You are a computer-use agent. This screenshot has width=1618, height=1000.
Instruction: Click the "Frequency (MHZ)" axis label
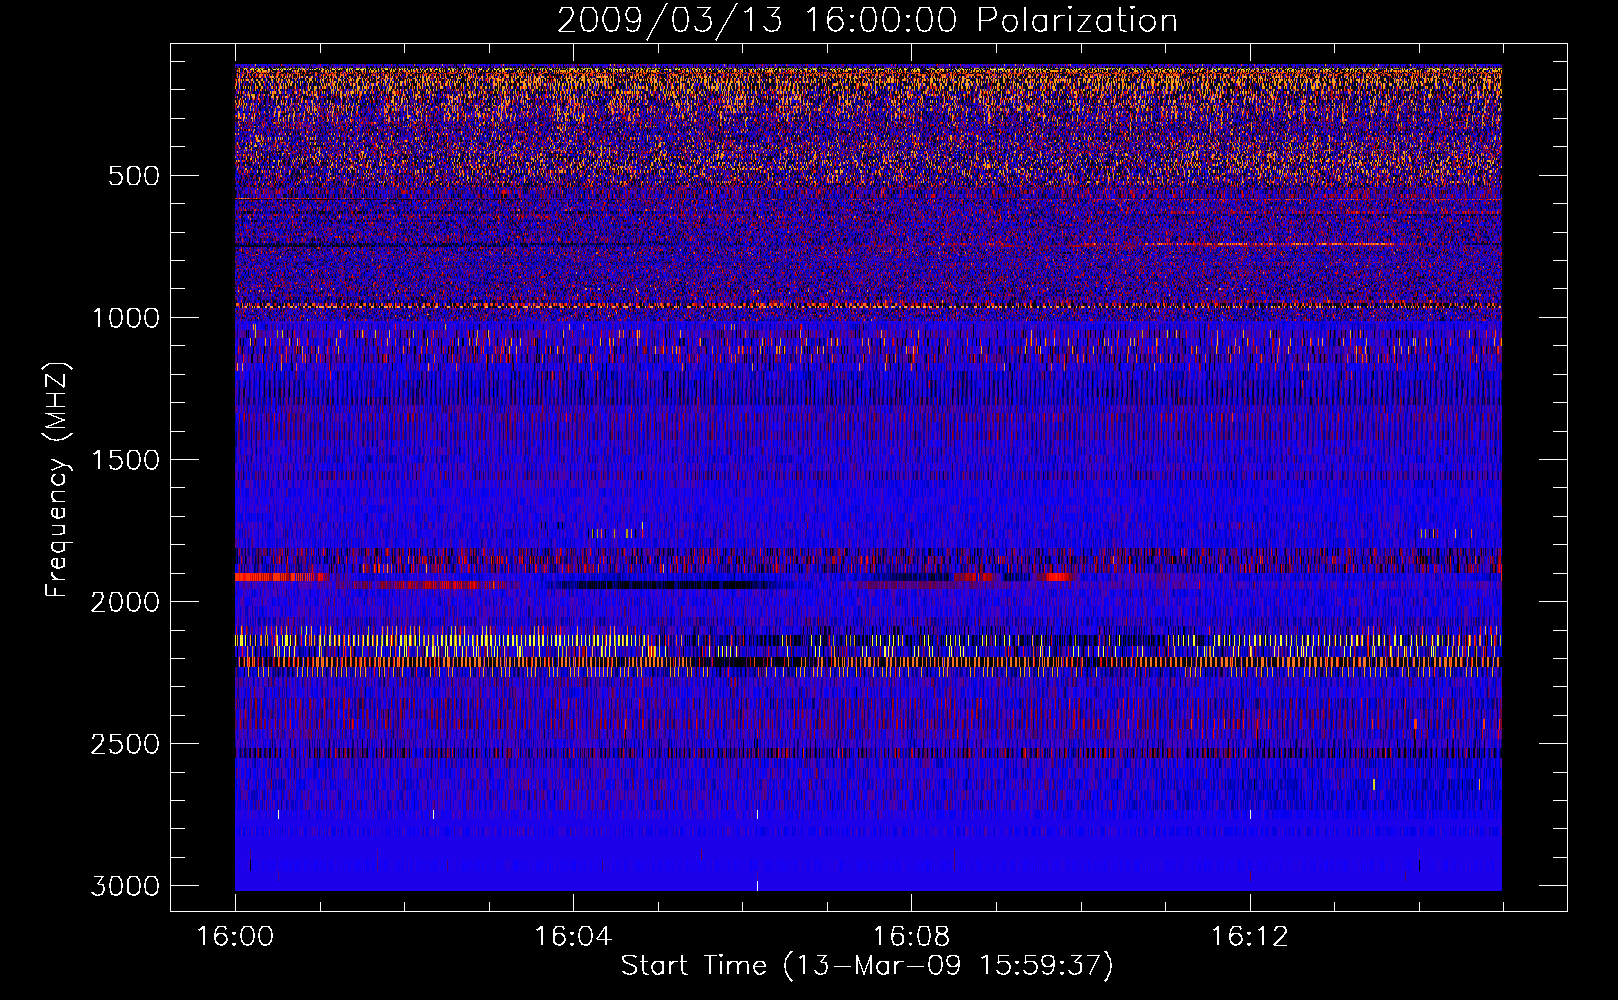[x=58, y=480]
